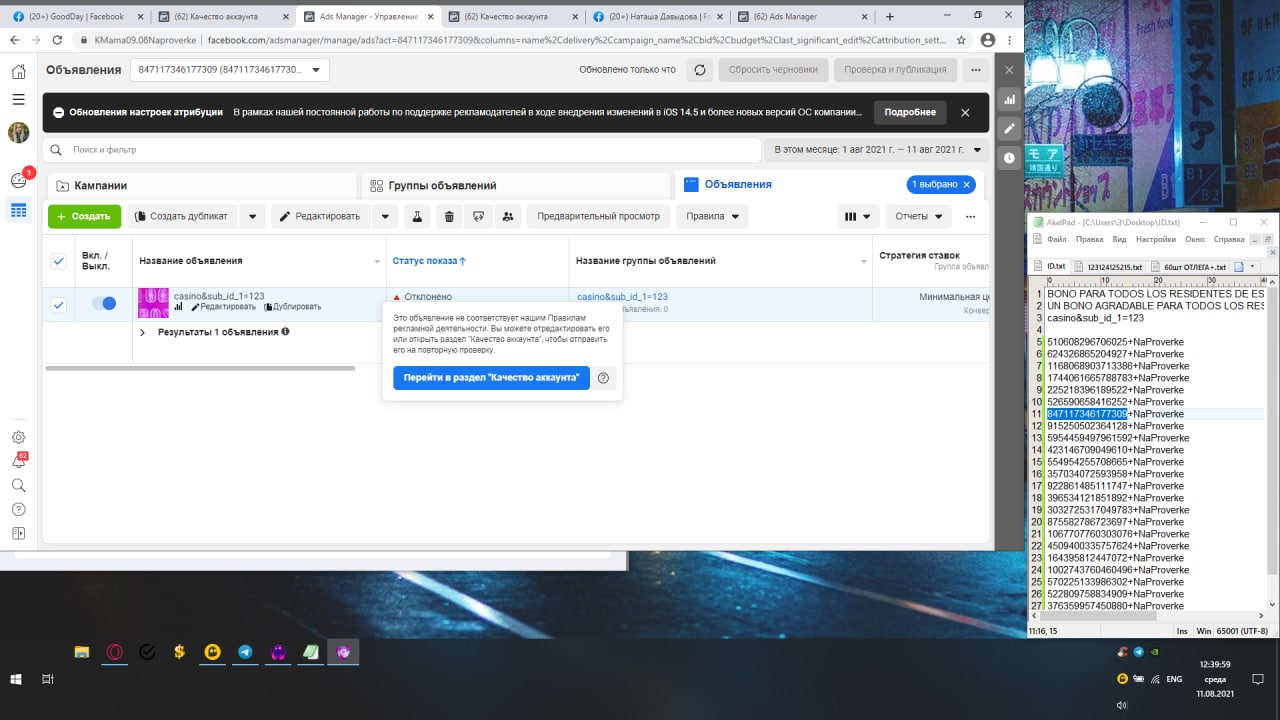Viewport: 1280px width, 720px height.
Task: Switch to 123124125215.txt tab in AkelPad
Action: point(1108,267)
